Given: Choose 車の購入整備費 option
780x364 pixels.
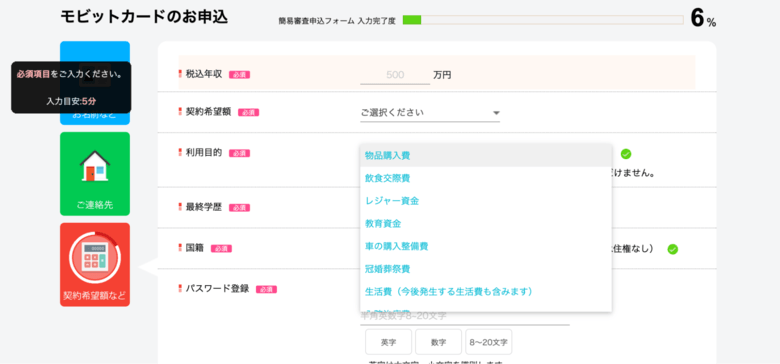Looking at the screenshot, I should tap(486, 246).
